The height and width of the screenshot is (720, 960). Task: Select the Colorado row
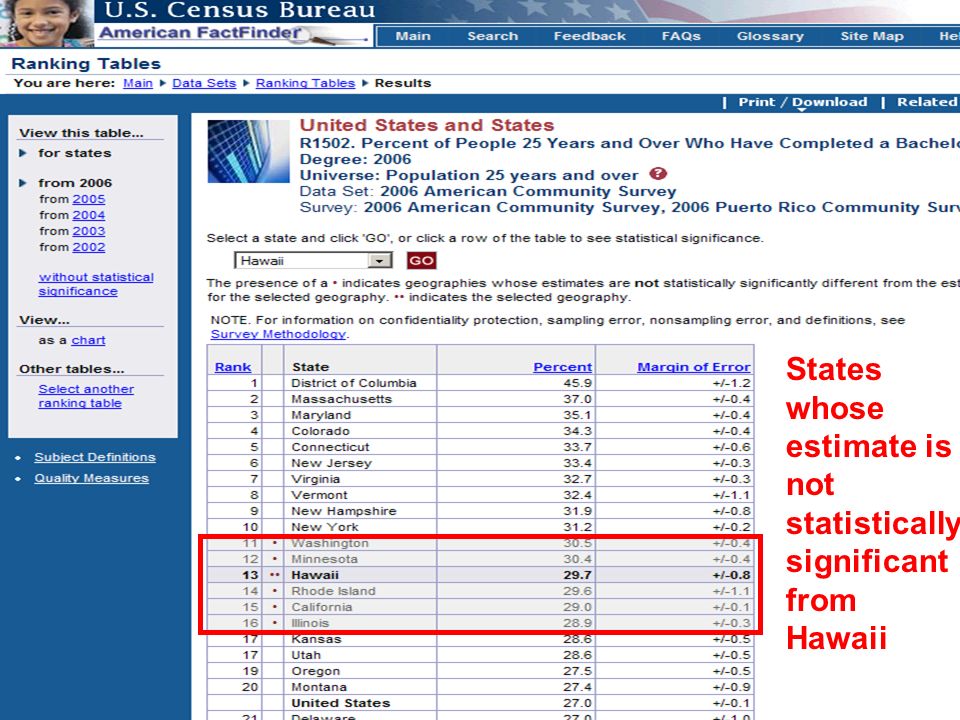tap(481, 431)
